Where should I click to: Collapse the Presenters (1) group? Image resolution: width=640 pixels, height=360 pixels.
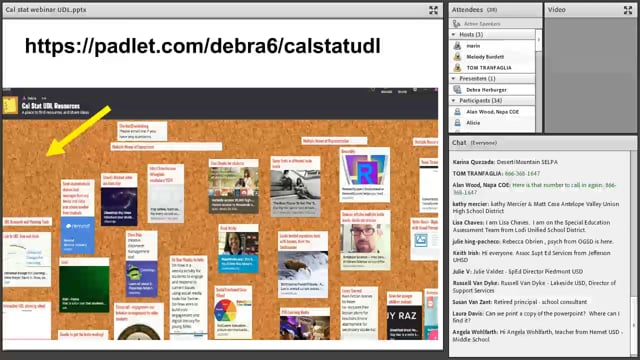453,78
